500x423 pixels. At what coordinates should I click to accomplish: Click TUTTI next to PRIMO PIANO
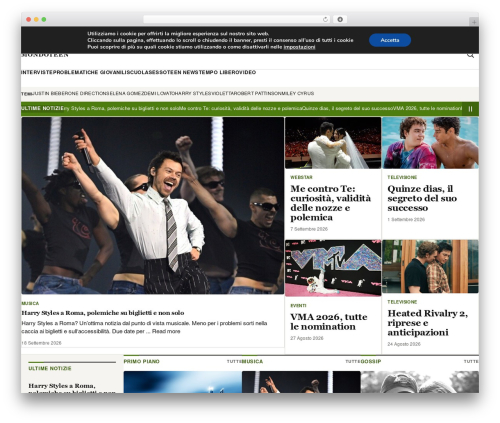(234, 362)
